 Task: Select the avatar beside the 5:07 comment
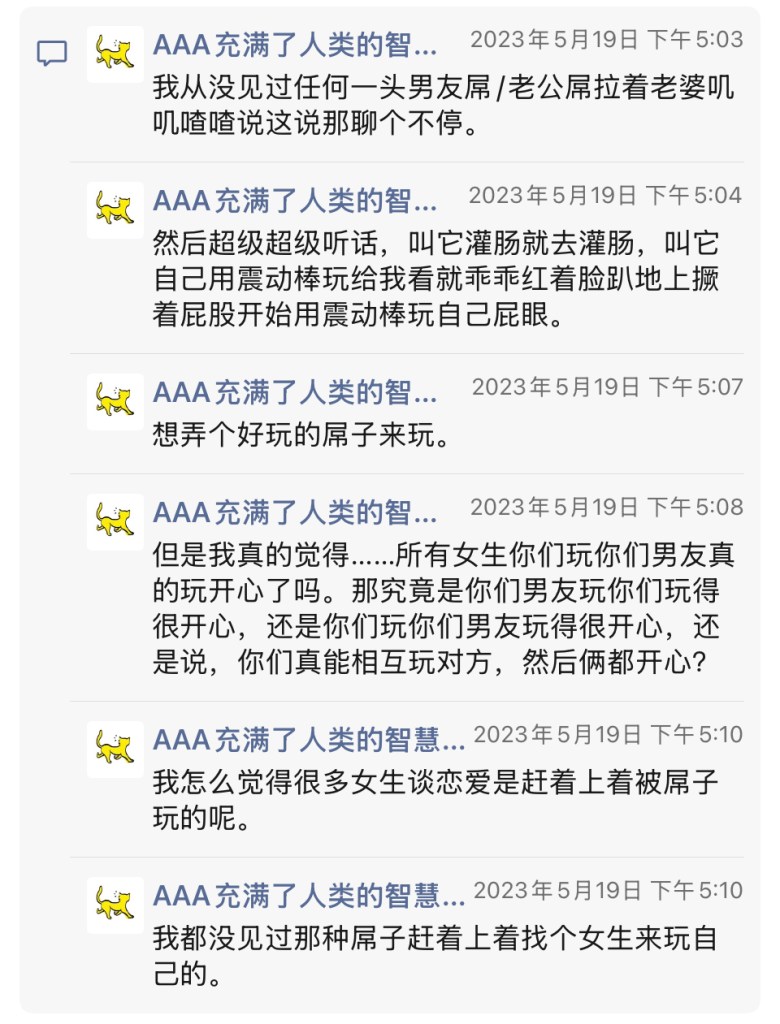coord(115,402)
